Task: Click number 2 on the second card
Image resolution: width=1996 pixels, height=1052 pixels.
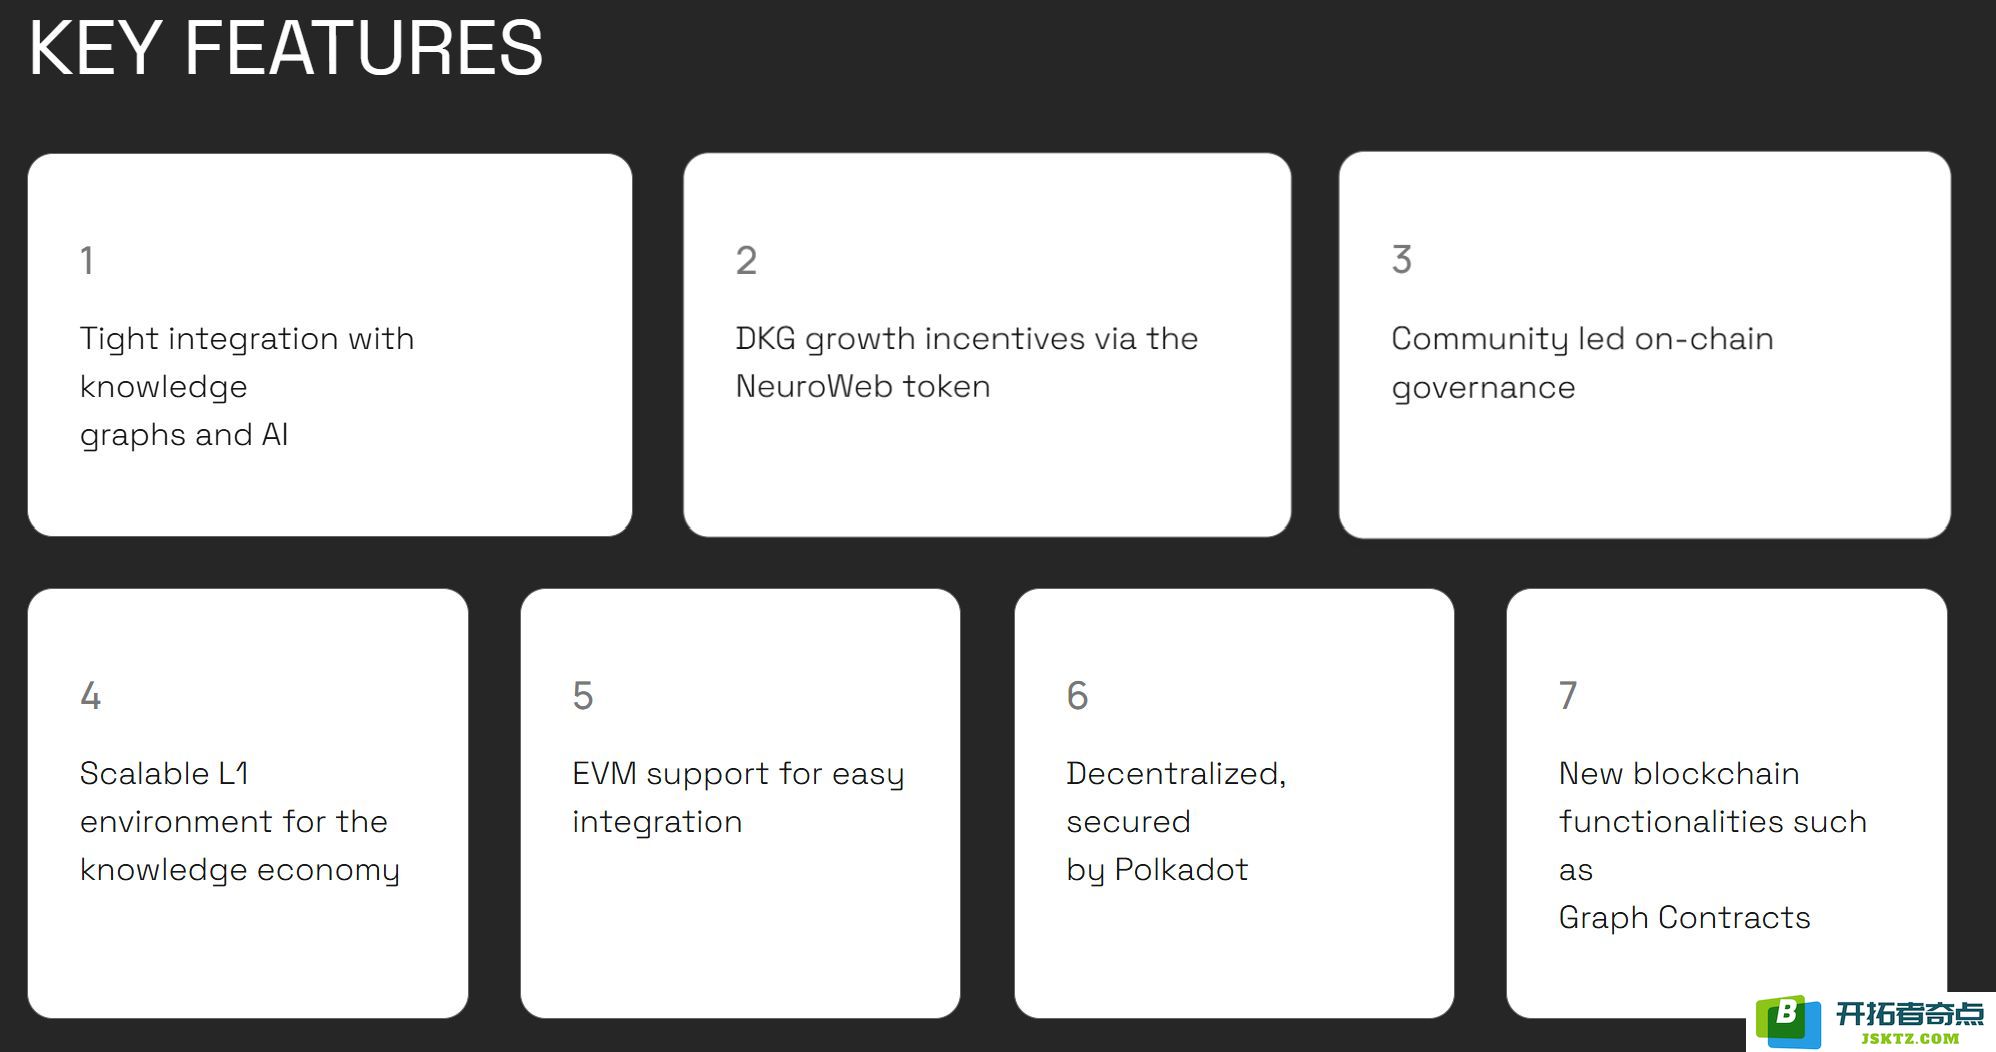Action: pyautogui.click(x=746, y=261)
